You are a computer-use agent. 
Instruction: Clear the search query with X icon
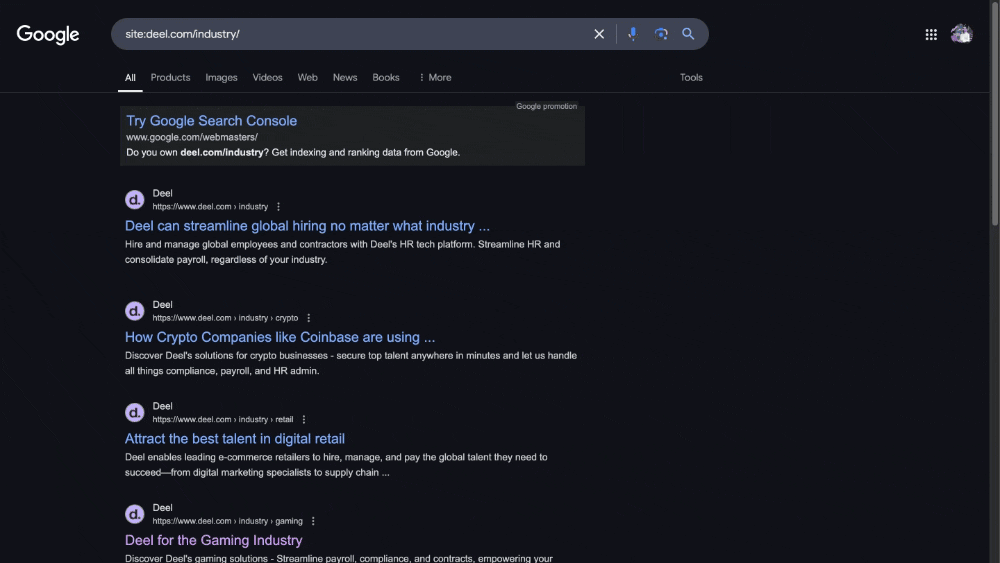pos(599,34)
